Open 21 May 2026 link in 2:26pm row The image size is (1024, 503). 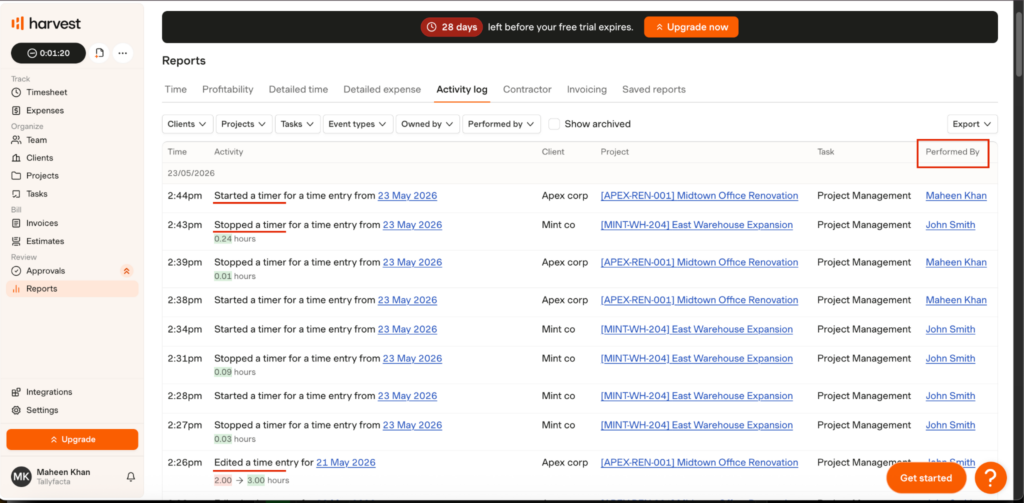pyautogui.click(x=346, y=462)
